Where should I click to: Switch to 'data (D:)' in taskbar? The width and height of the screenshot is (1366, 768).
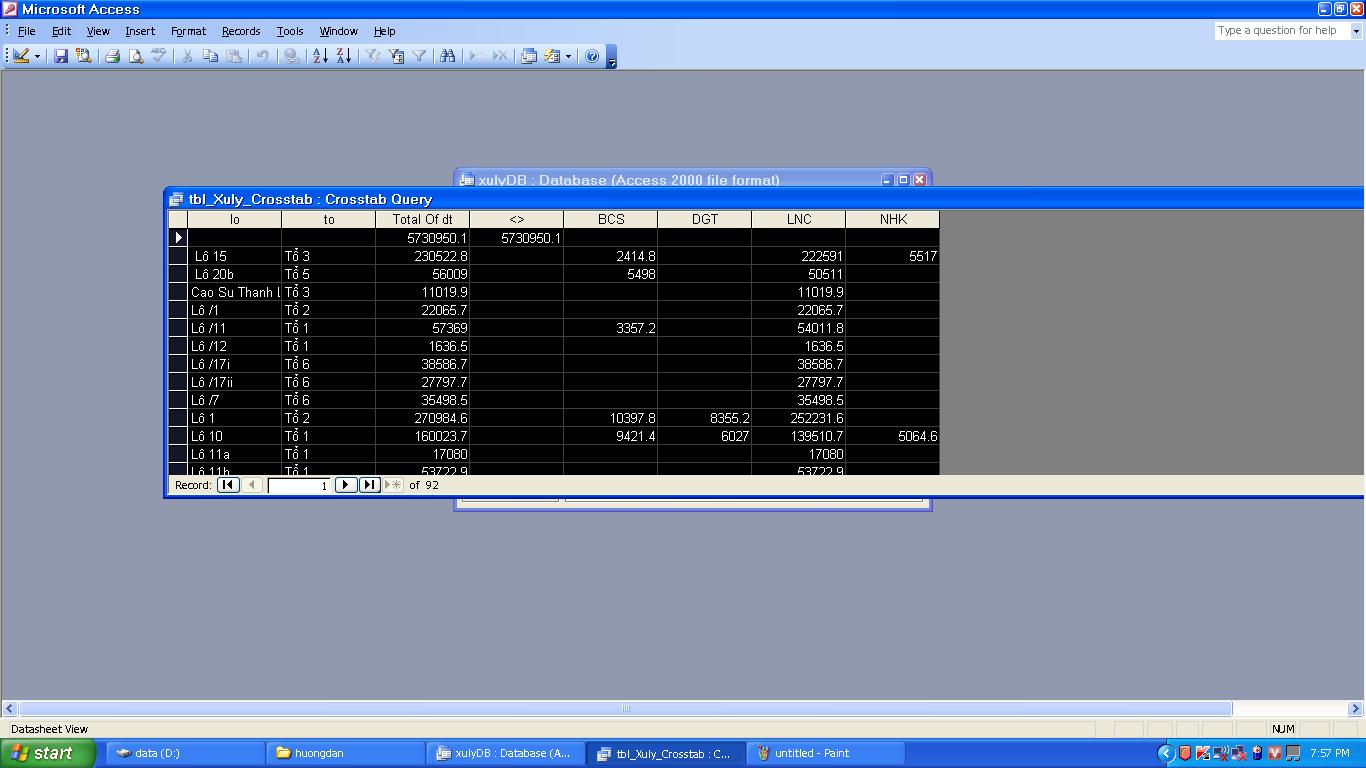[x=184, y=753]
